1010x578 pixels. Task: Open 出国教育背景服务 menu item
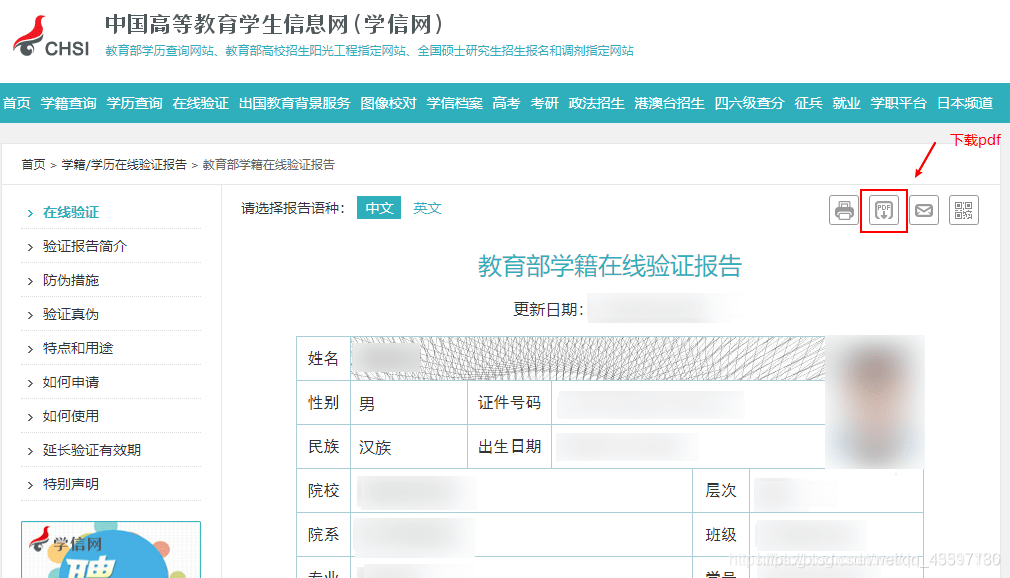click(294, 103)
